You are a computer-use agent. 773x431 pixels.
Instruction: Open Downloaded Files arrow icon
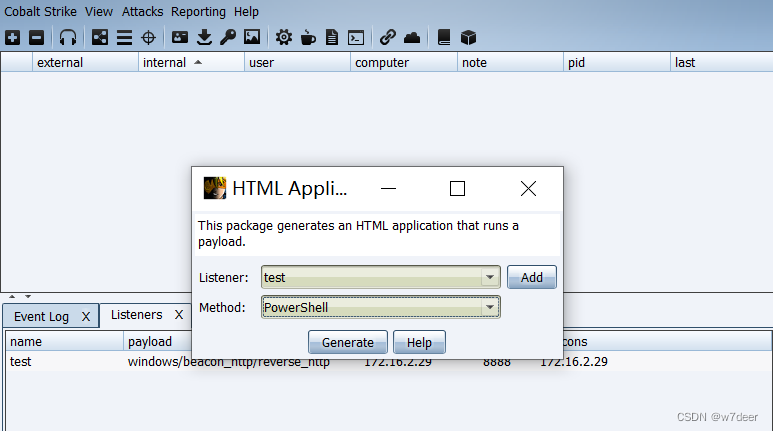[204, 37]
